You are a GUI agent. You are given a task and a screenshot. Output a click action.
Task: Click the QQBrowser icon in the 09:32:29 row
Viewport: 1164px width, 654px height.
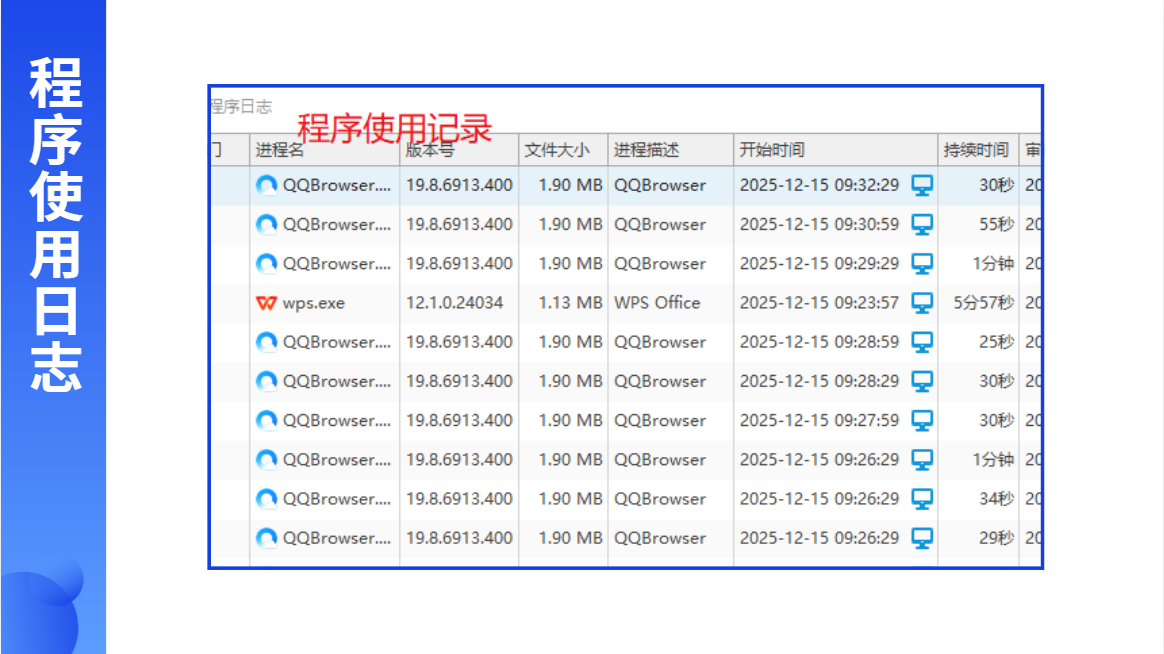click(267, 185)
